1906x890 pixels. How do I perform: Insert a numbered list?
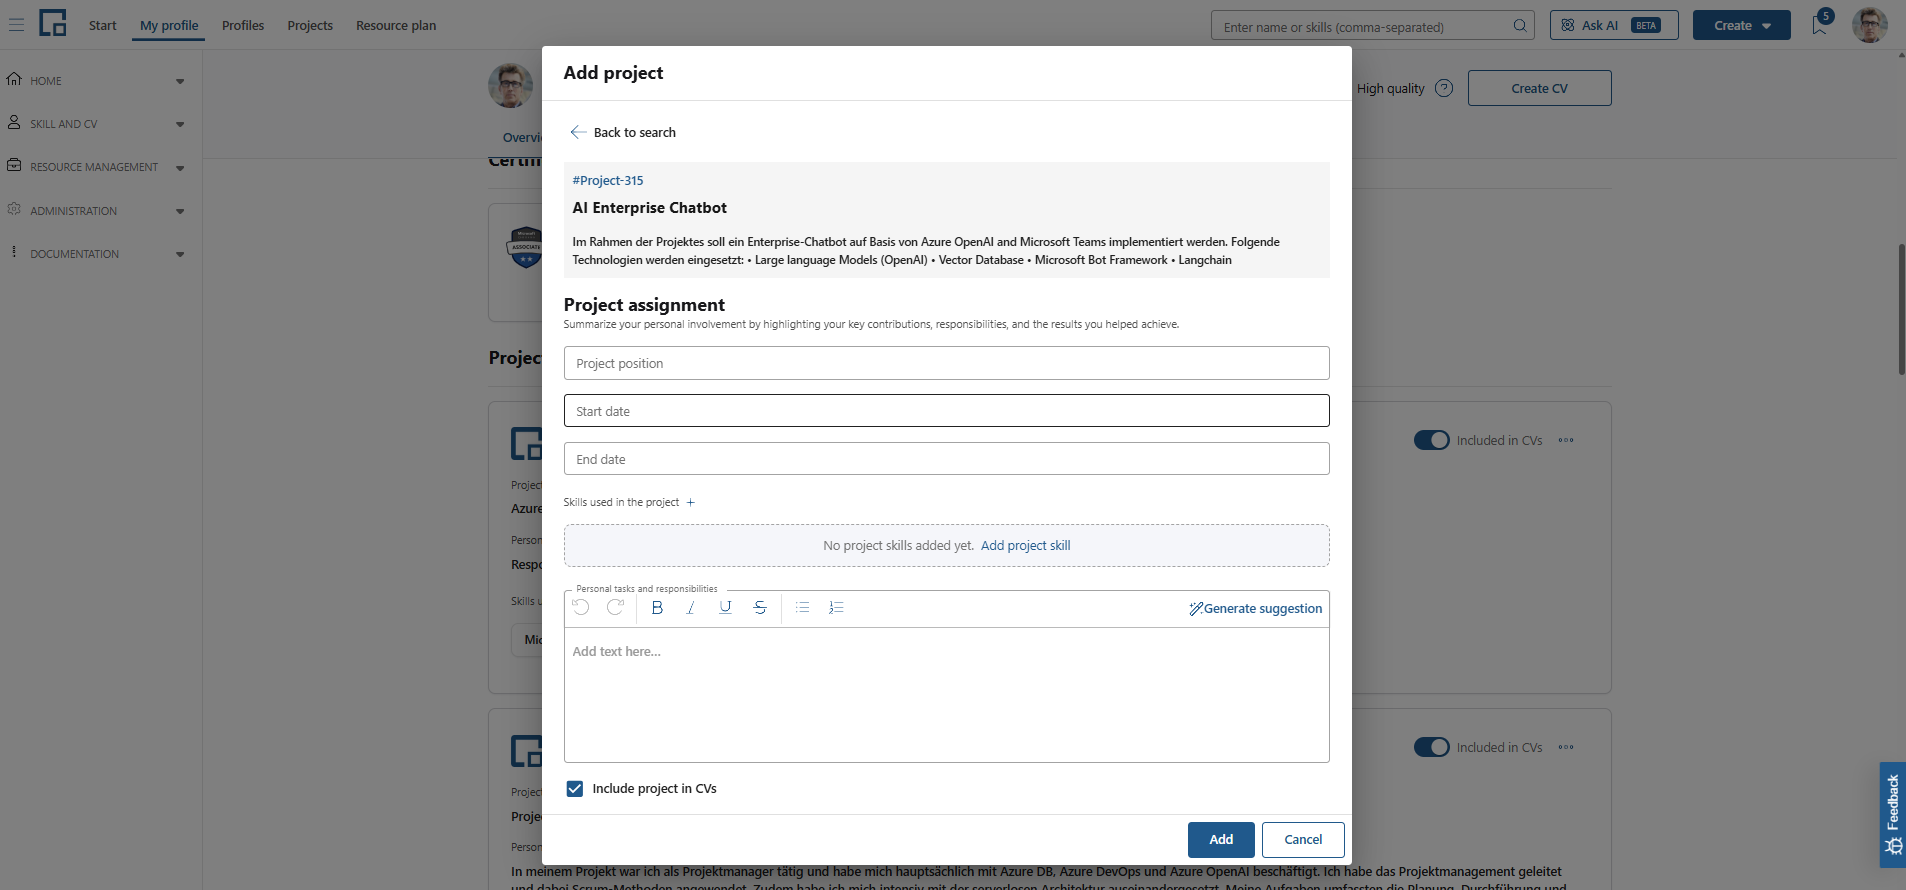836,608
